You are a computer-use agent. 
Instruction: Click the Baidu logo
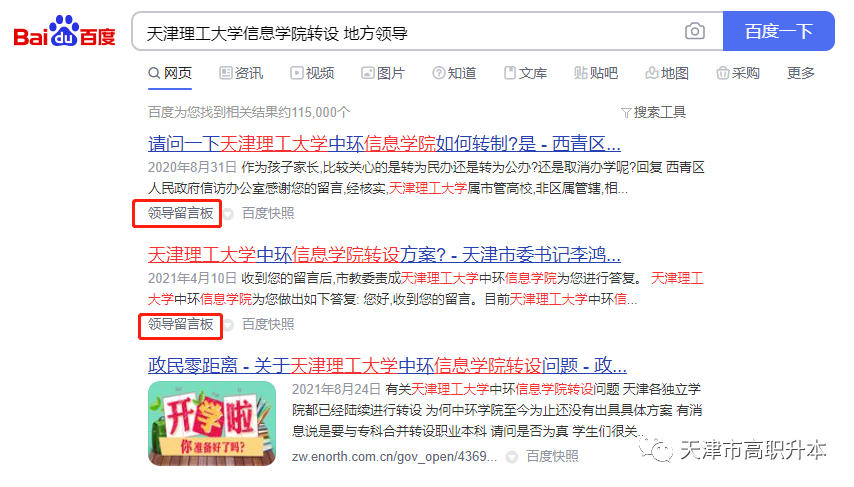pos(64,31)
